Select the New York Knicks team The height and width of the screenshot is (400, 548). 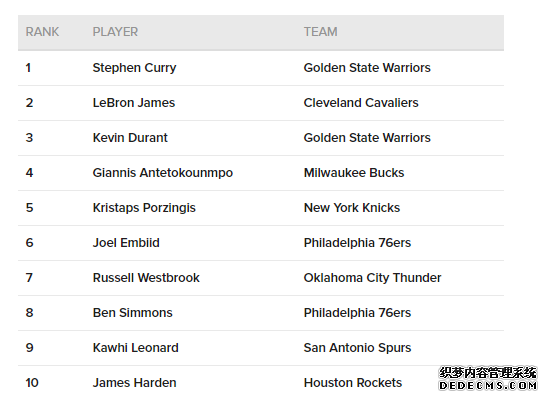click(352, 208)
